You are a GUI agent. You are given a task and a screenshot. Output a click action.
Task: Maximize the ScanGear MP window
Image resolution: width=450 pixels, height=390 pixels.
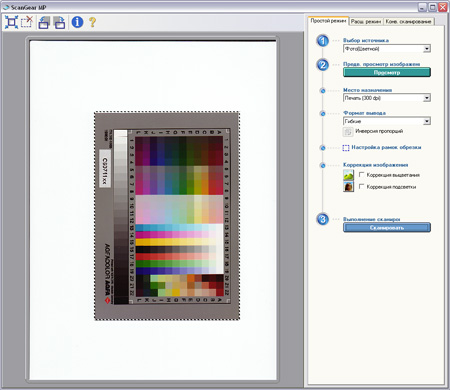(433, 7)
